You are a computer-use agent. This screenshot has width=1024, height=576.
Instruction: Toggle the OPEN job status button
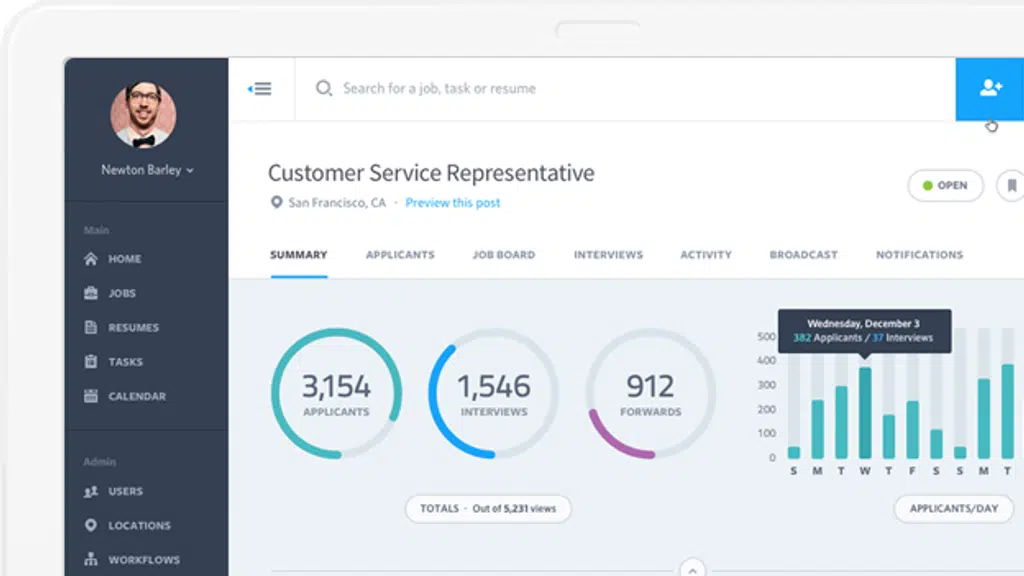(x=945, y=185)
